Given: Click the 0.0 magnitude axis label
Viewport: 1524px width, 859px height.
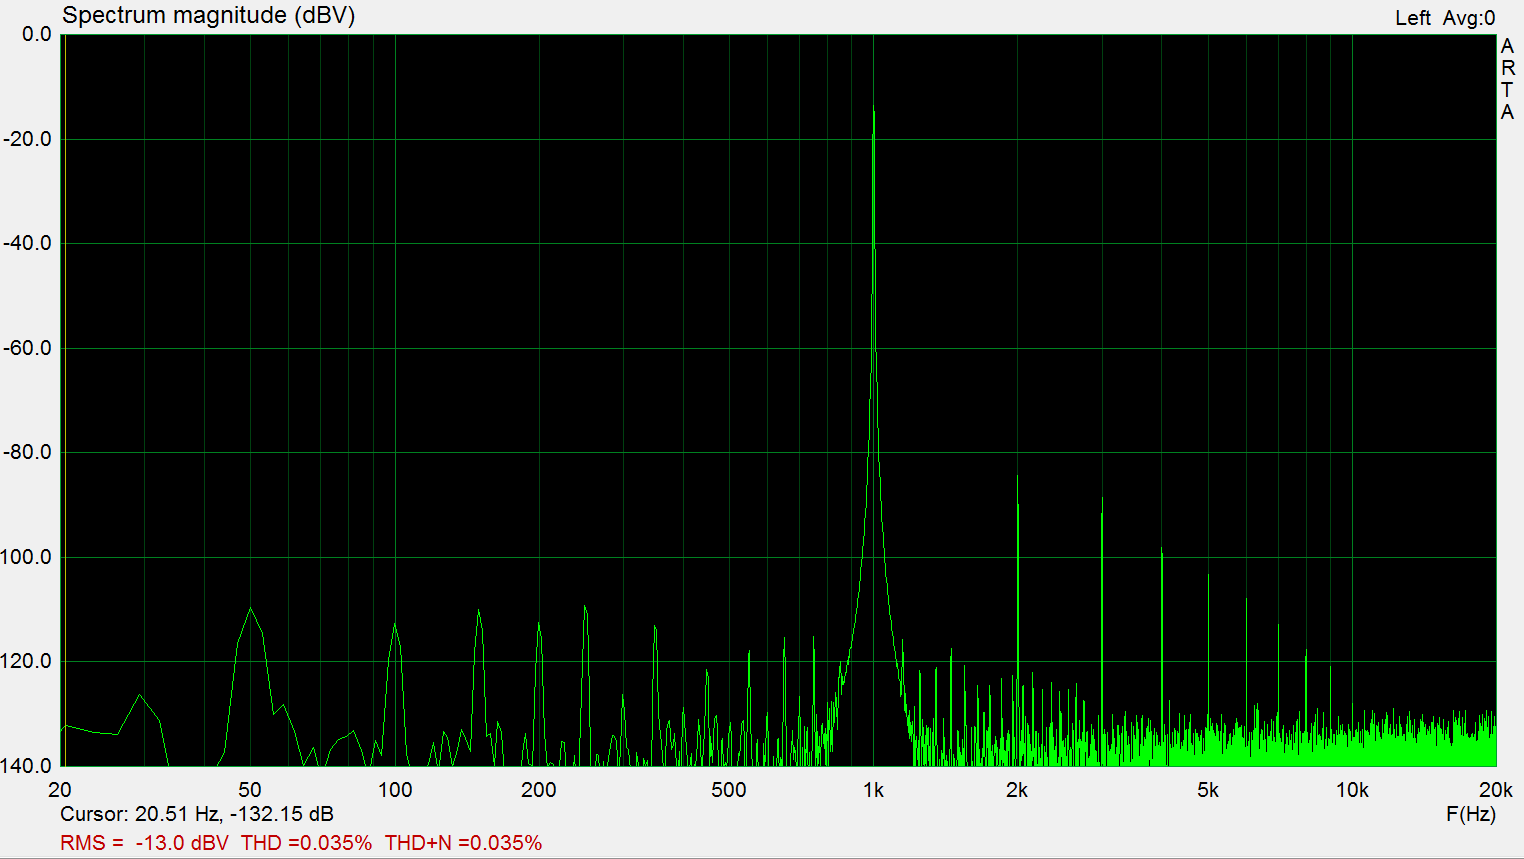Looking at the screenshot, I should tap(37, 34).
